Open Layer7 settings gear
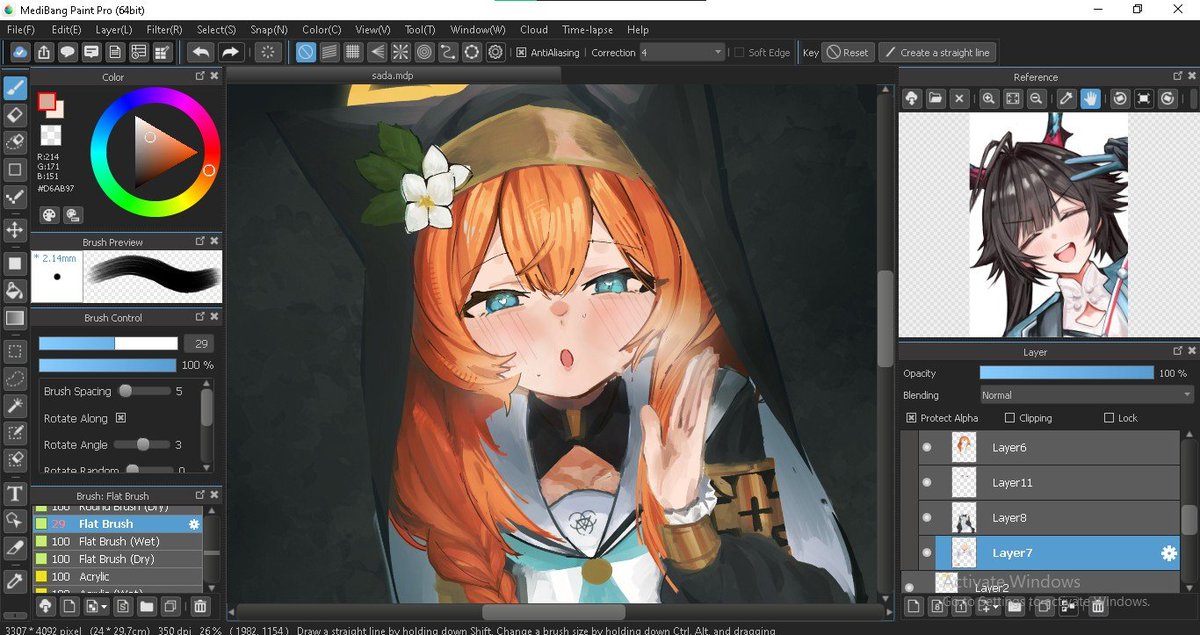Screen dimensions: 1200x635 tap(1167, 553)
